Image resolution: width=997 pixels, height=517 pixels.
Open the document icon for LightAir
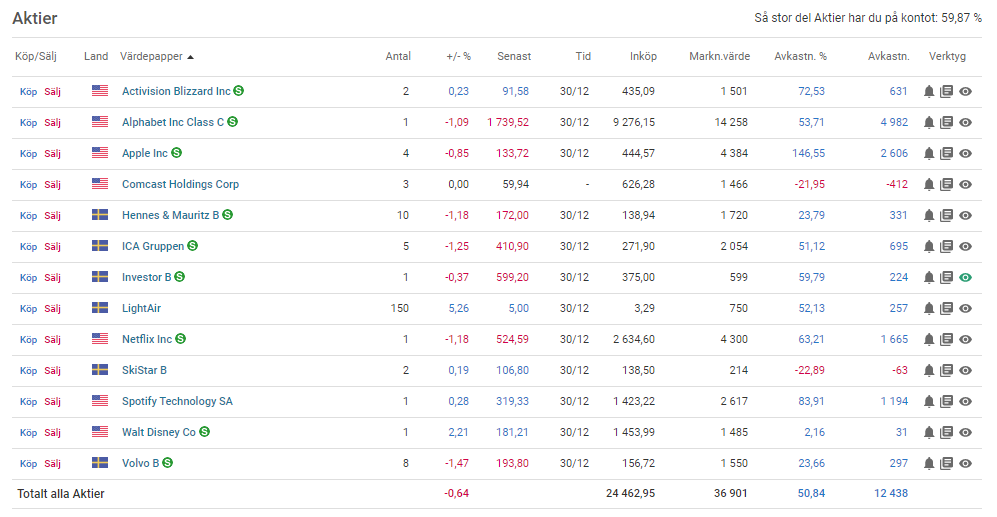click(947, 308)
